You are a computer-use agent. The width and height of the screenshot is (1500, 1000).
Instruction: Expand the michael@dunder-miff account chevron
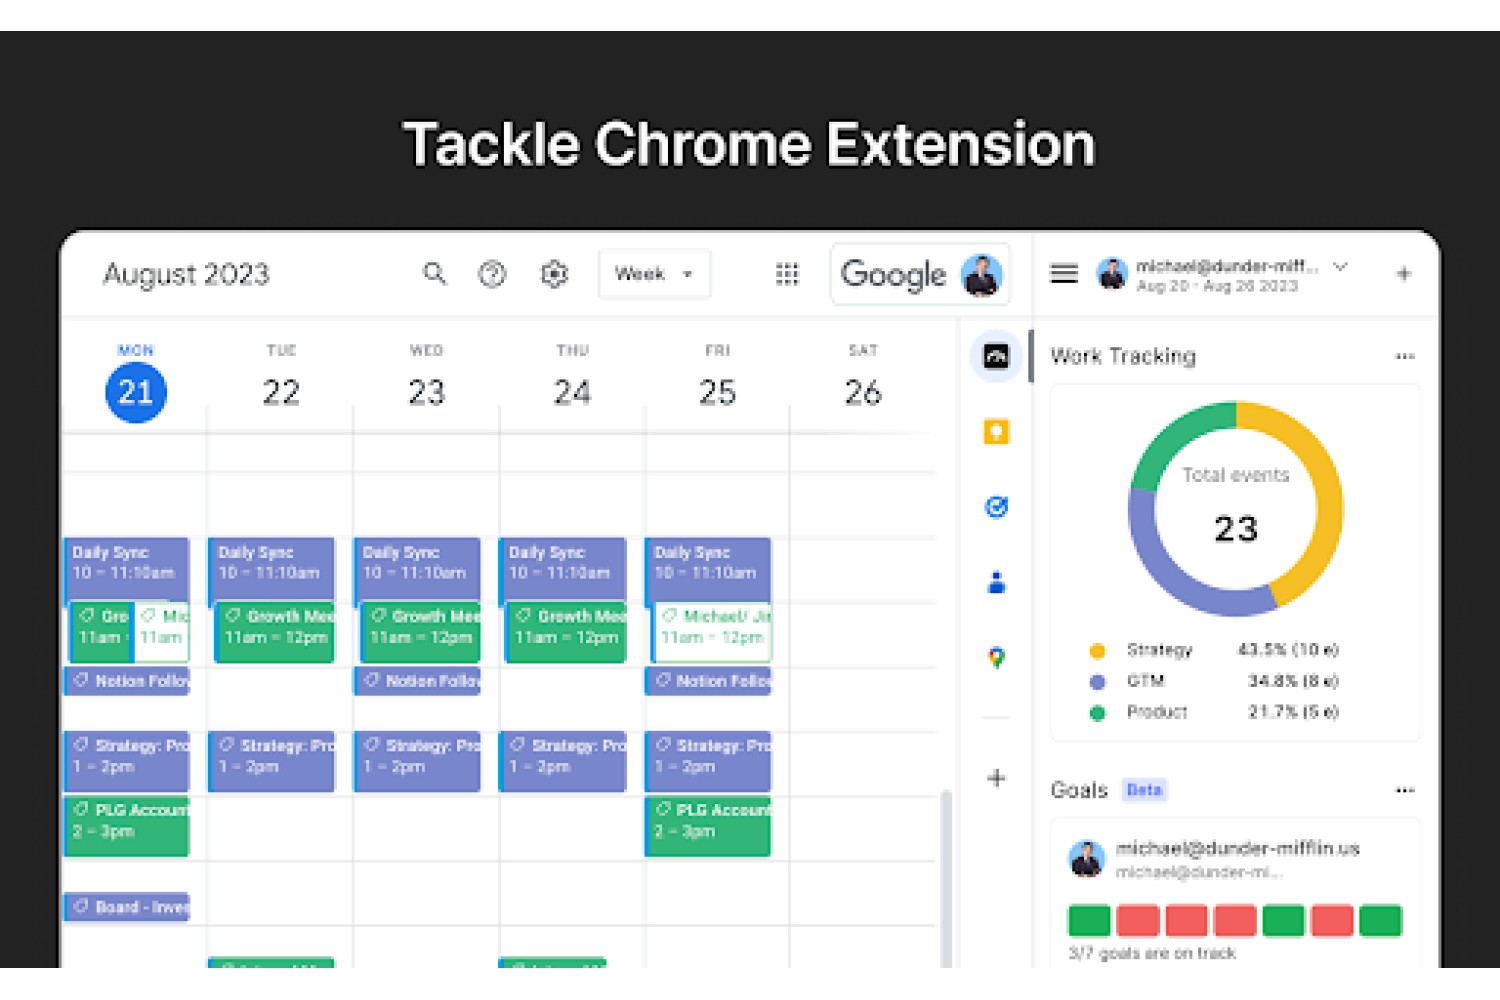click(x=1340, y=266)
